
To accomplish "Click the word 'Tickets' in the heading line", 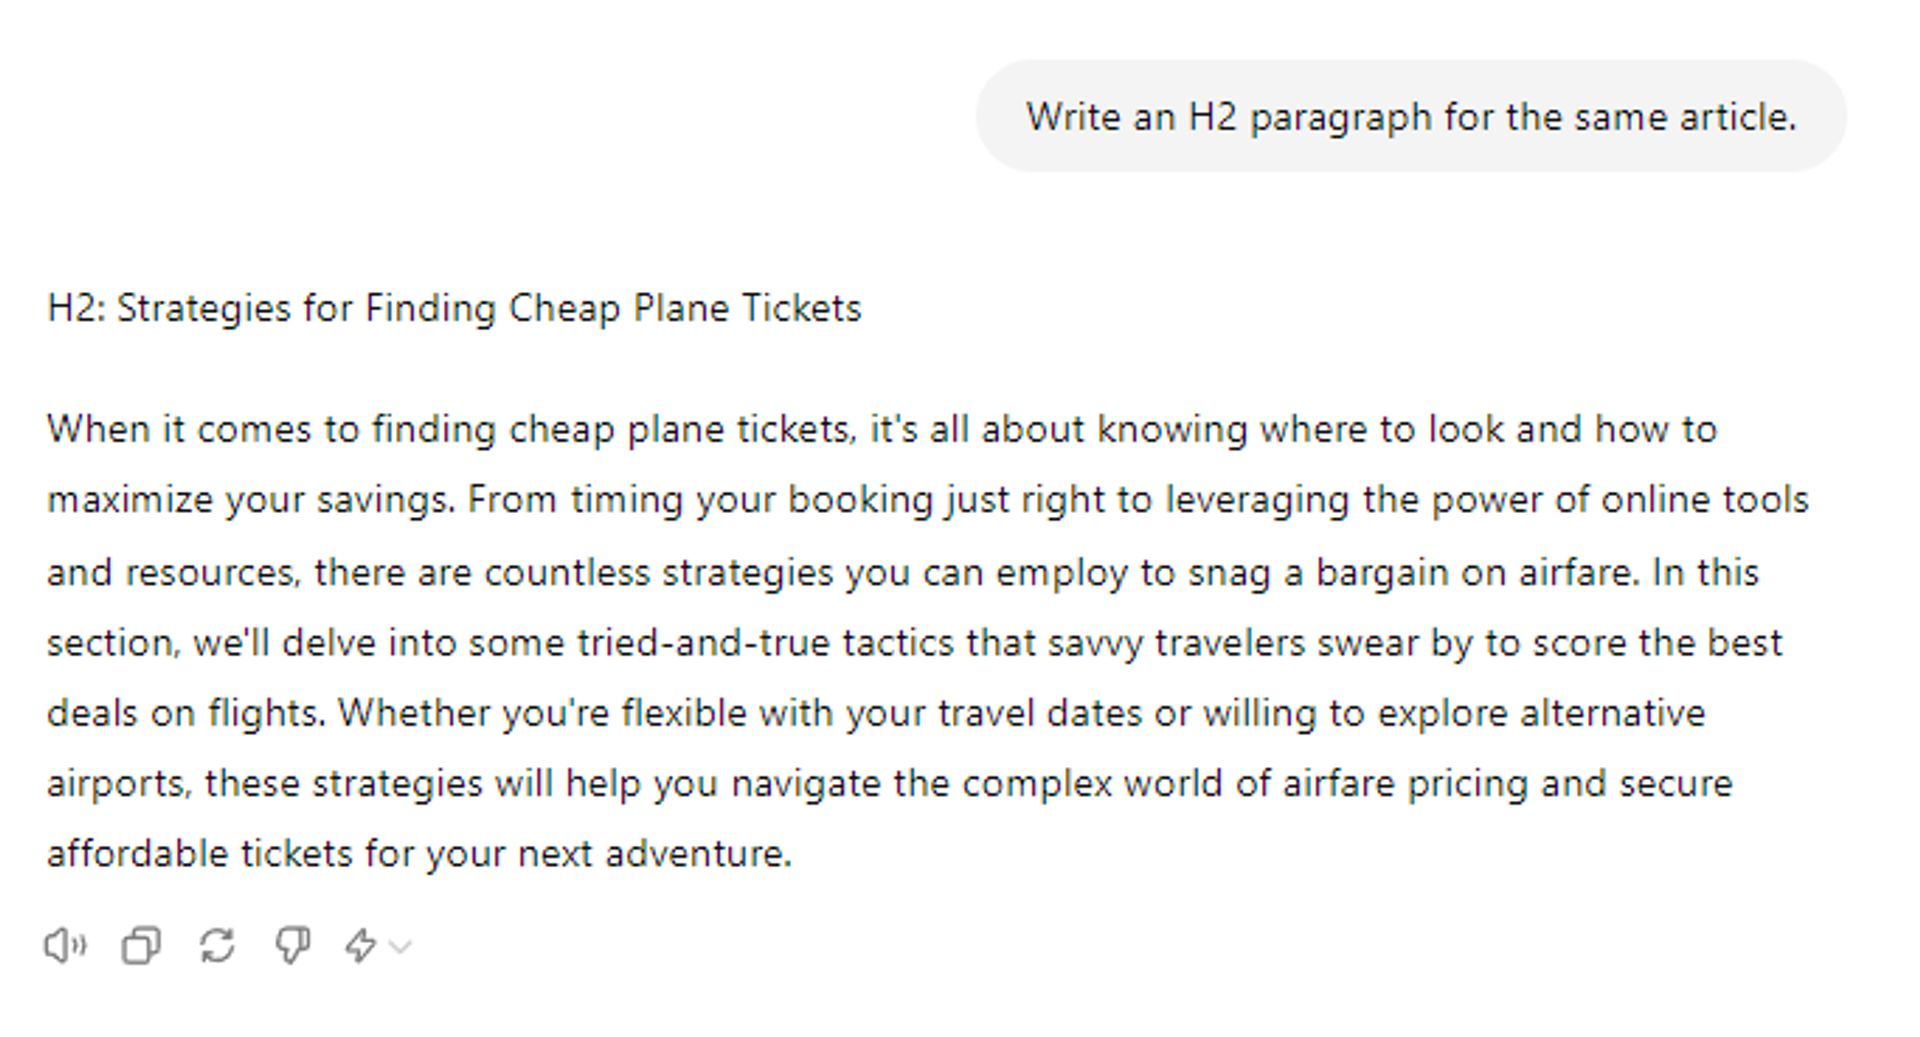I will click(x=801, y=308).
